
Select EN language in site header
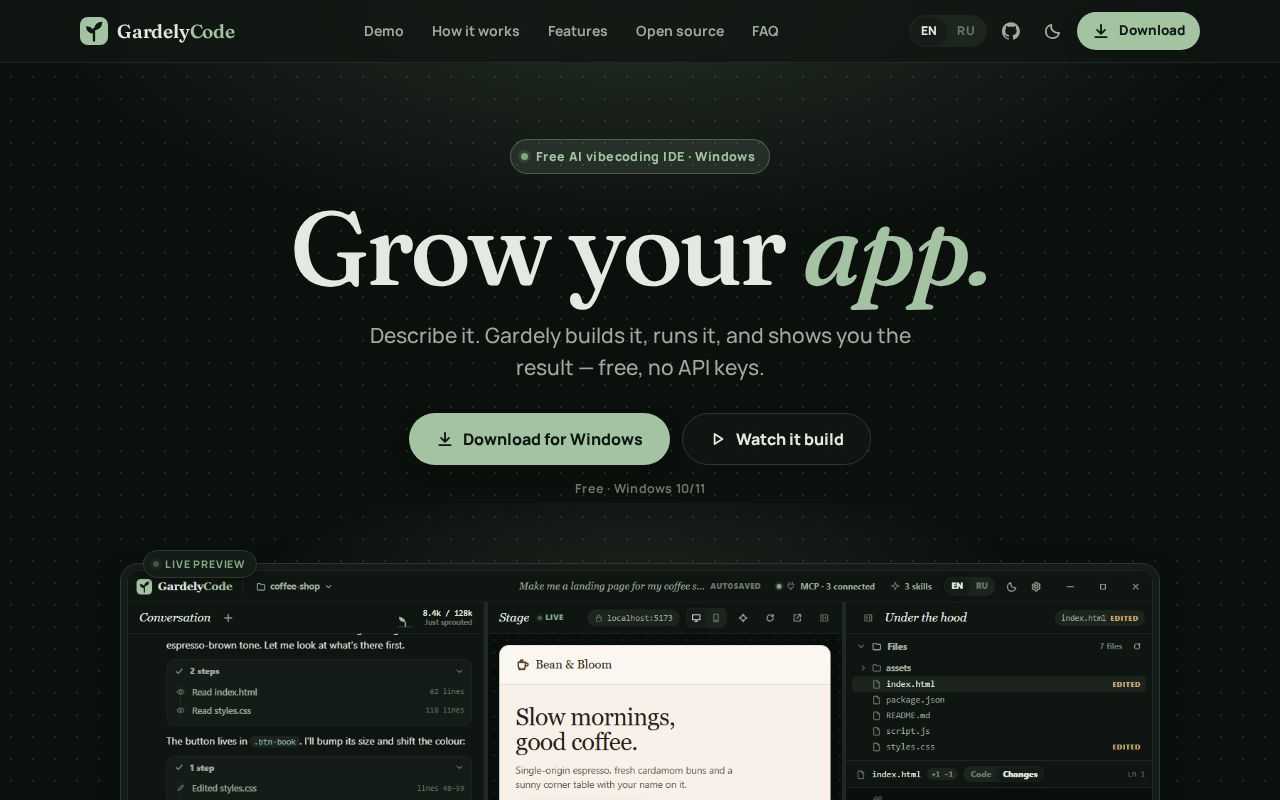pos(929,31)
